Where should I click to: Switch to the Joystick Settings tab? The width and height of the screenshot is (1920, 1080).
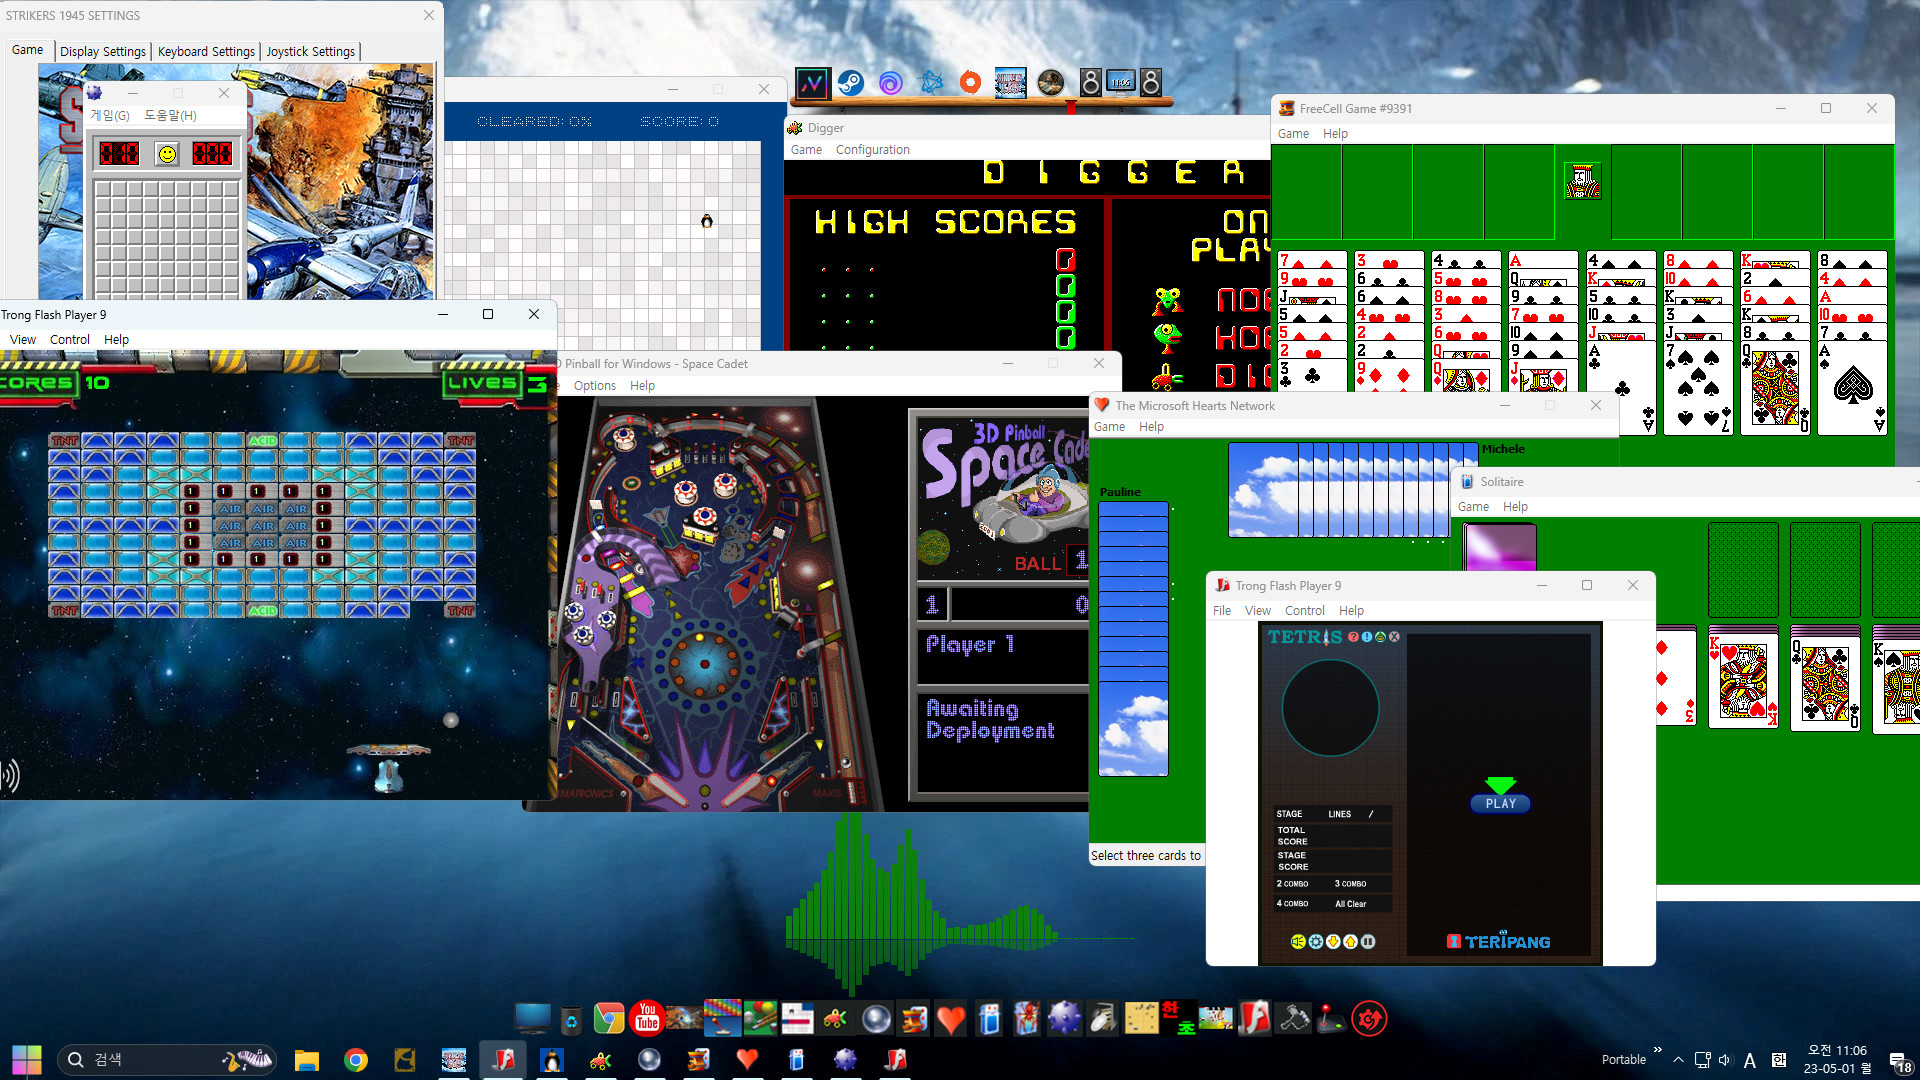(x=310, y=51)
